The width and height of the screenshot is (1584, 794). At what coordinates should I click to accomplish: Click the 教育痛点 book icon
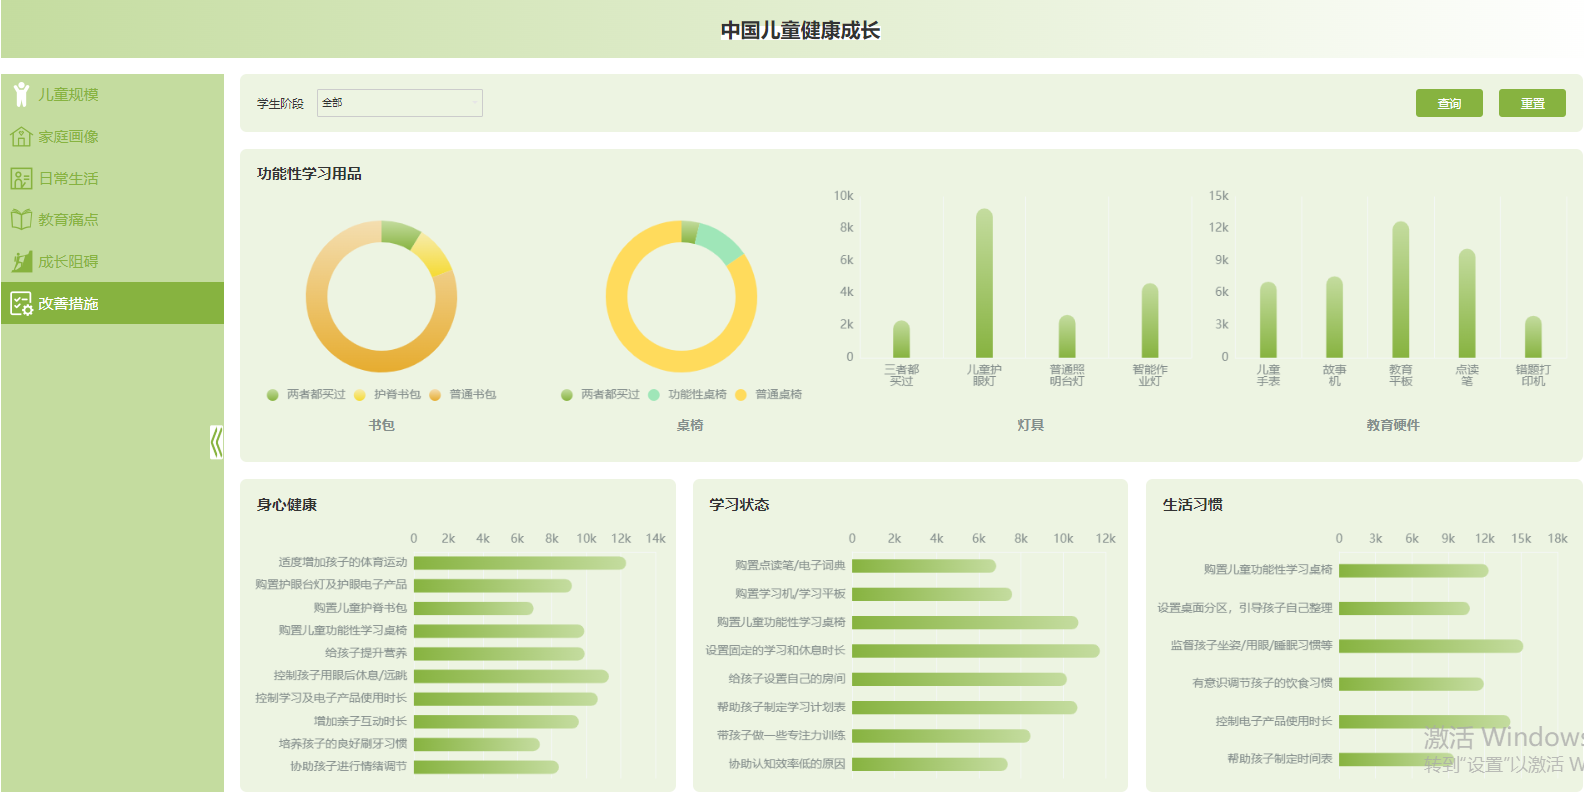tap(21, 219)
